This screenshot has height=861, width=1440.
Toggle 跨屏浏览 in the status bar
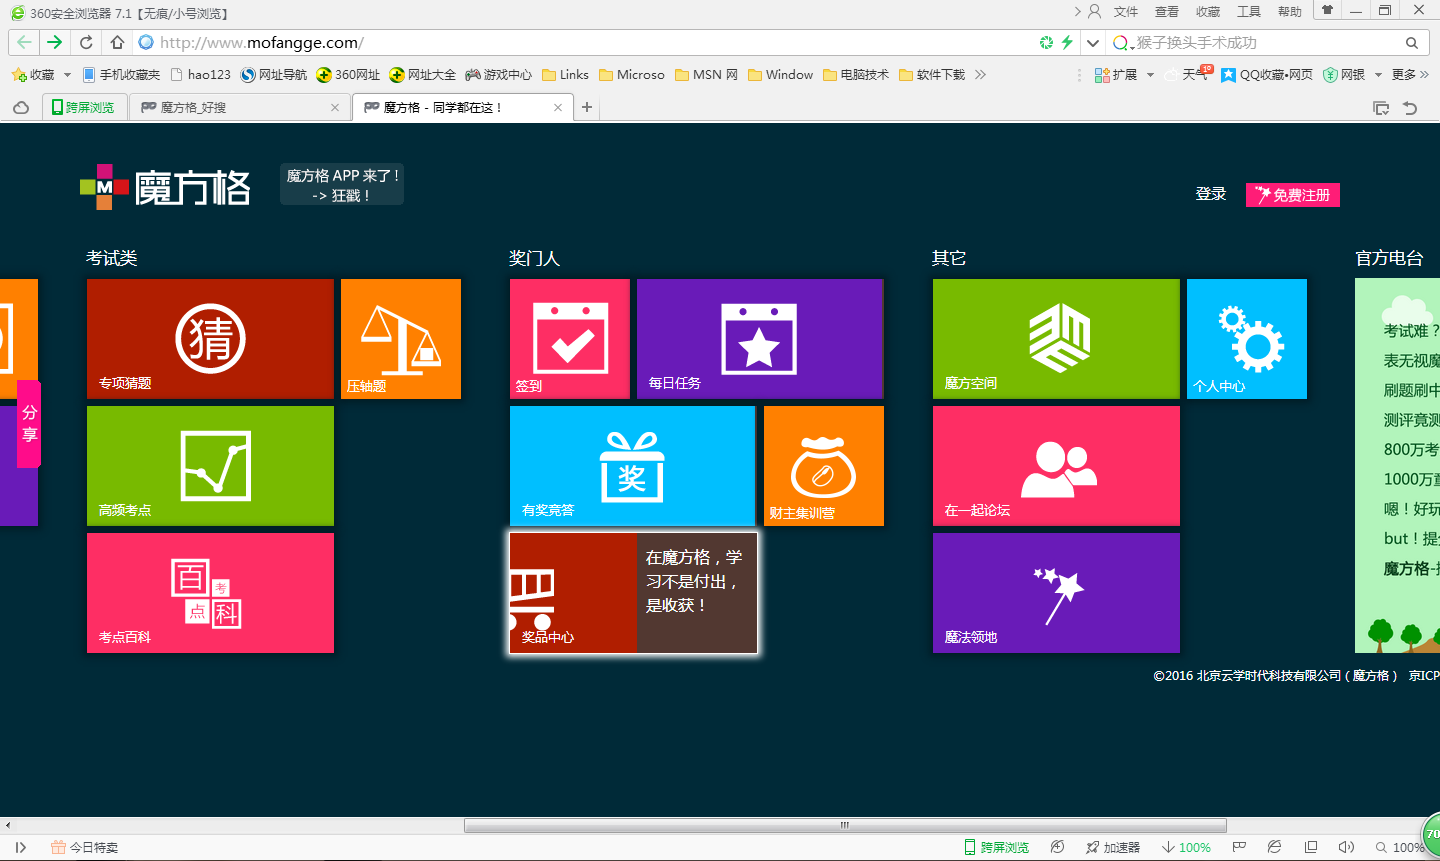click(996, 847)
